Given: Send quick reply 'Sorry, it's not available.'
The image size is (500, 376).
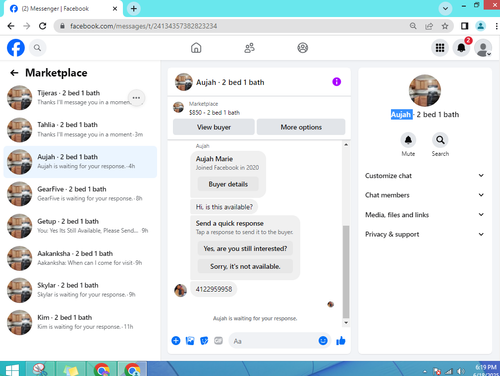Looking at the screenshot, I should click(x=245, y=266).
